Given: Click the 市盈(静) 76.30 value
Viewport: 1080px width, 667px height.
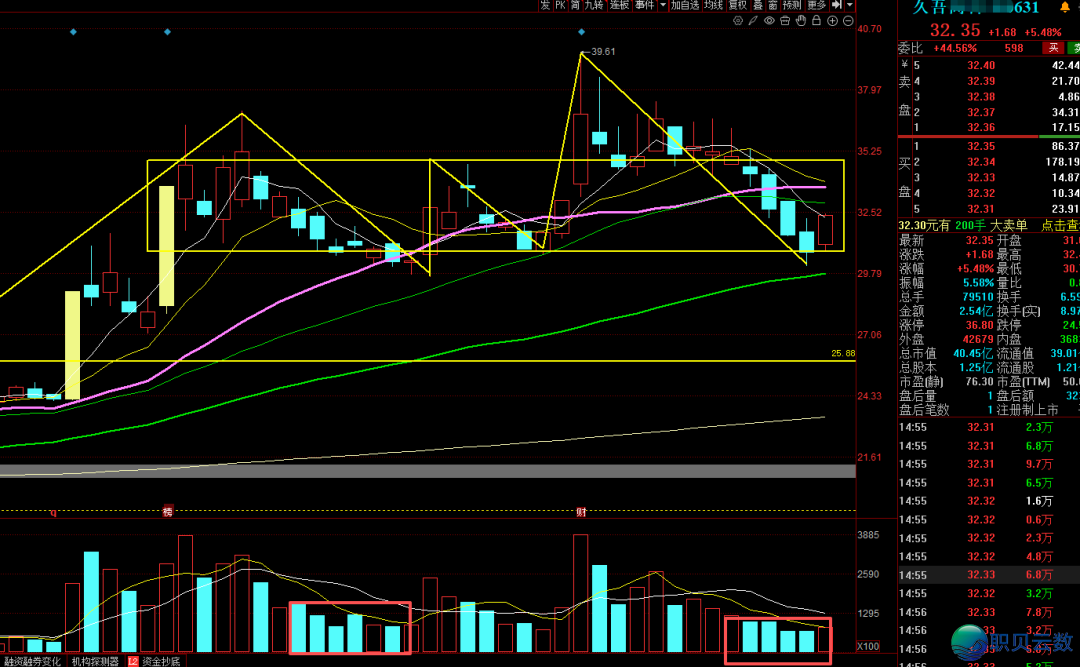Looking at the screenshot, I should click(x=979, y=382).
